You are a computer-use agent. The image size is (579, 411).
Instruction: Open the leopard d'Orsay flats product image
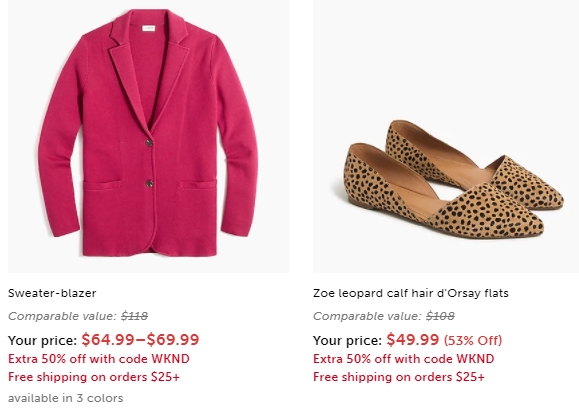[446, 136]
